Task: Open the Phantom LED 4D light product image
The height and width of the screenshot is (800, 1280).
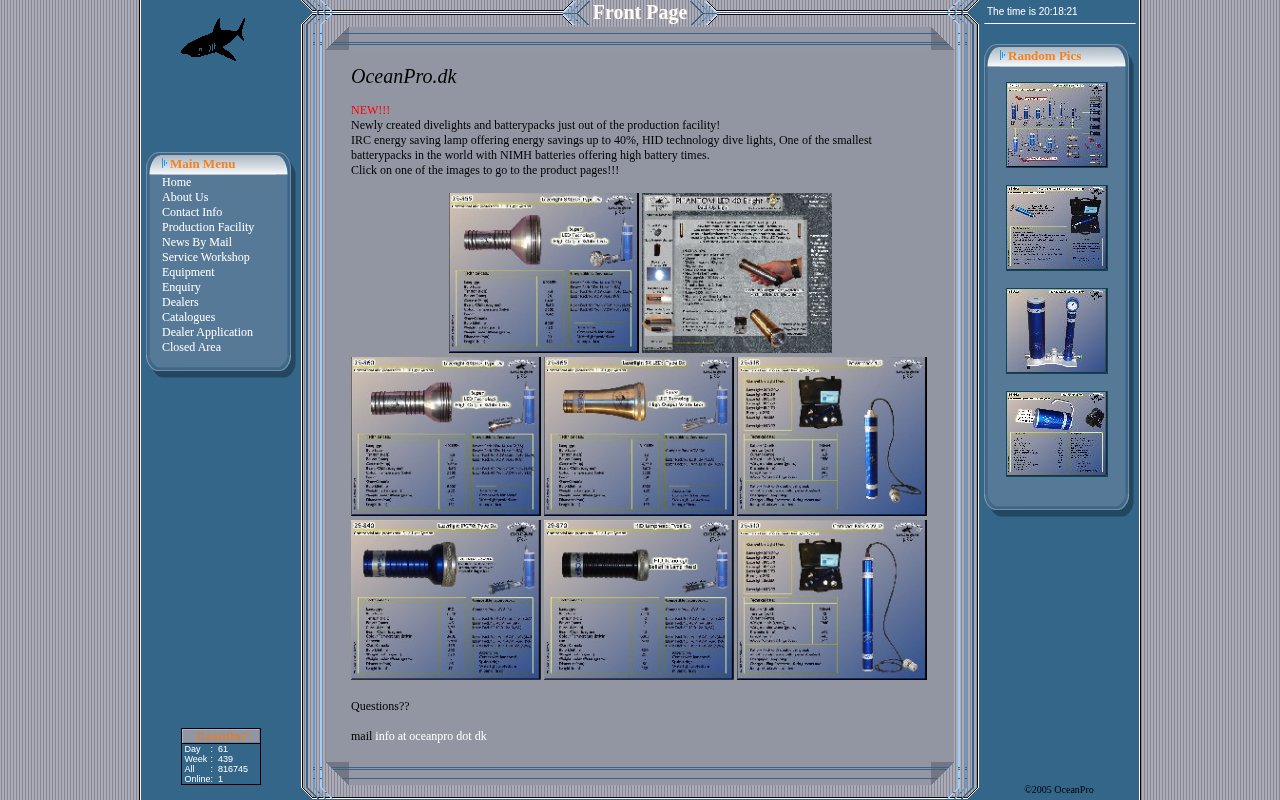Action: pyautogui.click(x=737, y=273)
